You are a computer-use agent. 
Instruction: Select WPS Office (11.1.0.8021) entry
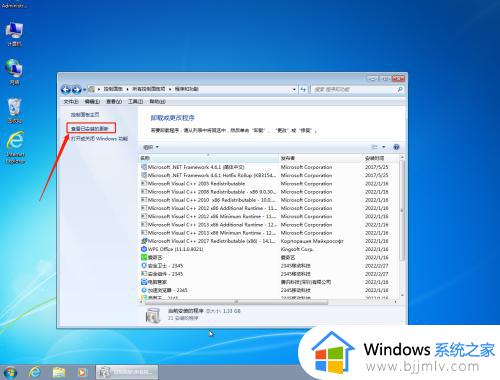[268, 249]
